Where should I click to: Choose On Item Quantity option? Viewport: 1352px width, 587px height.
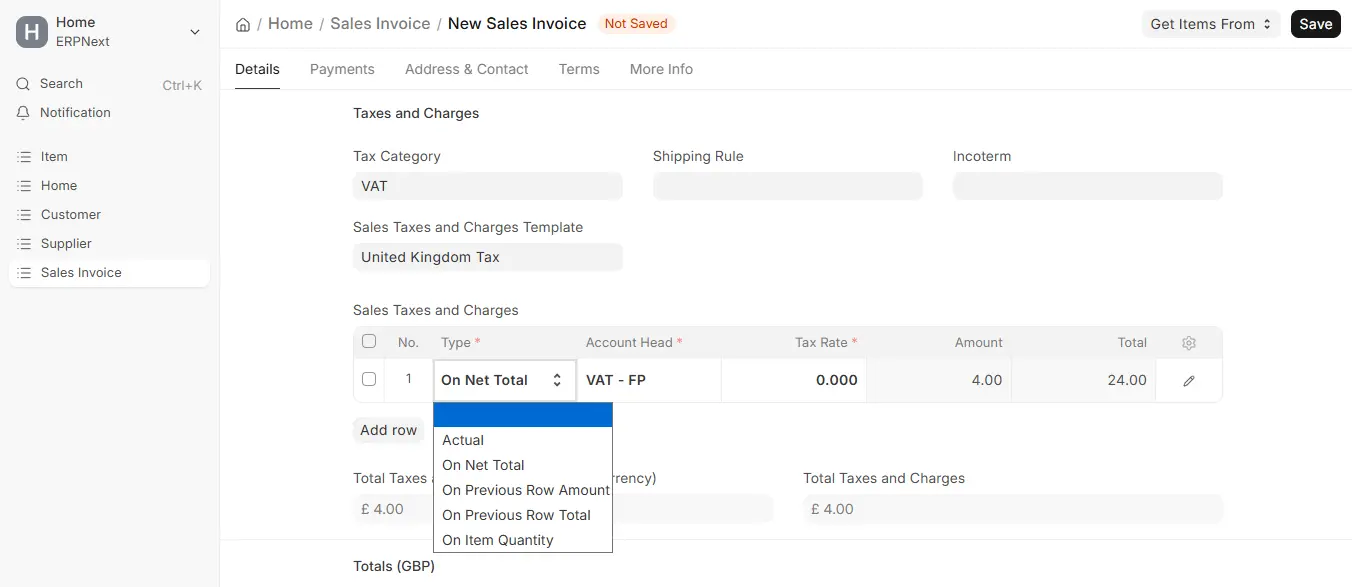click(x=523, y=540)
